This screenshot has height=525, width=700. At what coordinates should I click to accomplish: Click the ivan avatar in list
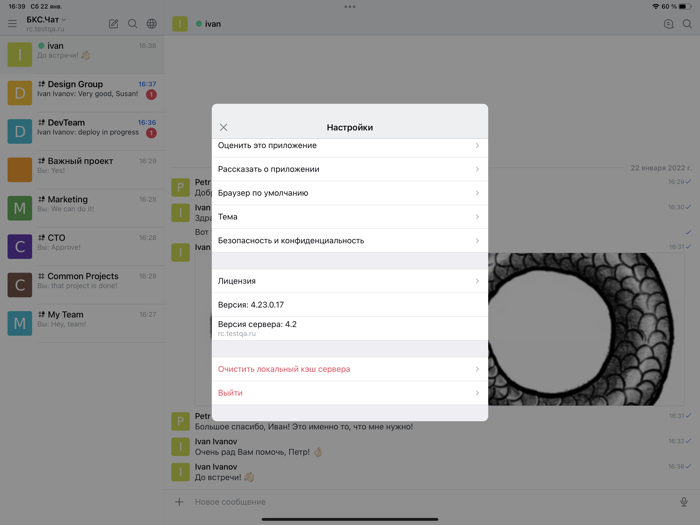pos(20,54)
